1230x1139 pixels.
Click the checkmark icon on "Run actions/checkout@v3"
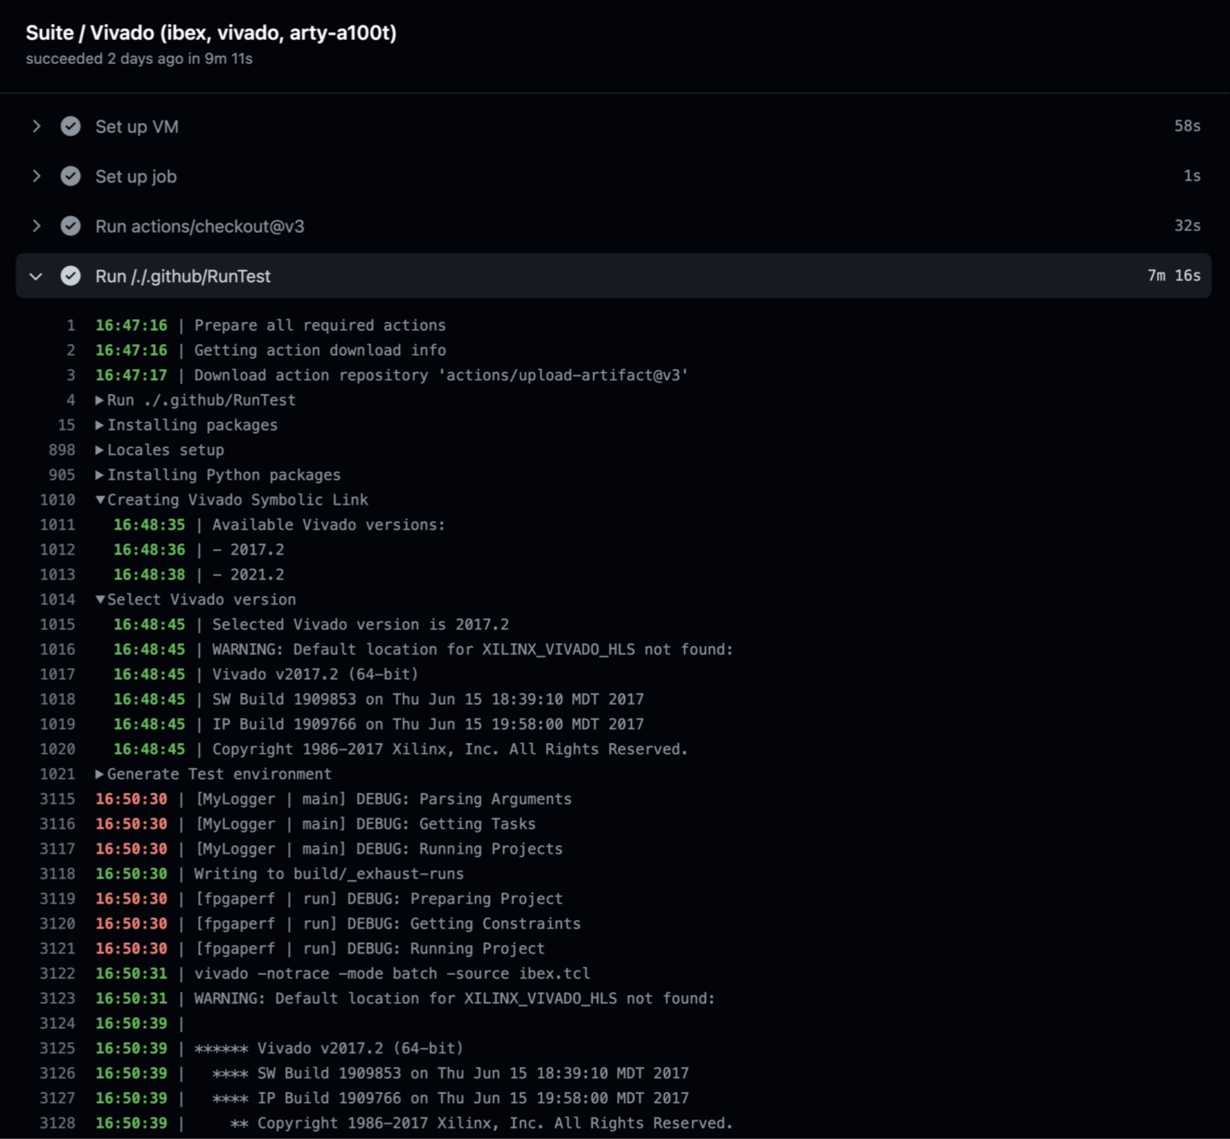[70, 226]
